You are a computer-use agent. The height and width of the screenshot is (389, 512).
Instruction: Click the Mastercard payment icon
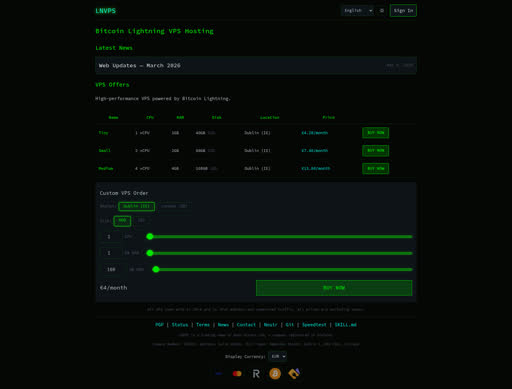[237, 374]
